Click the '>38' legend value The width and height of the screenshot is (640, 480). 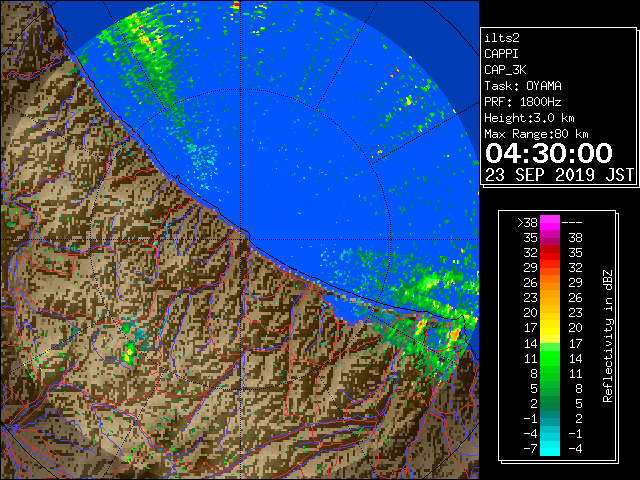tap(527, 222)
